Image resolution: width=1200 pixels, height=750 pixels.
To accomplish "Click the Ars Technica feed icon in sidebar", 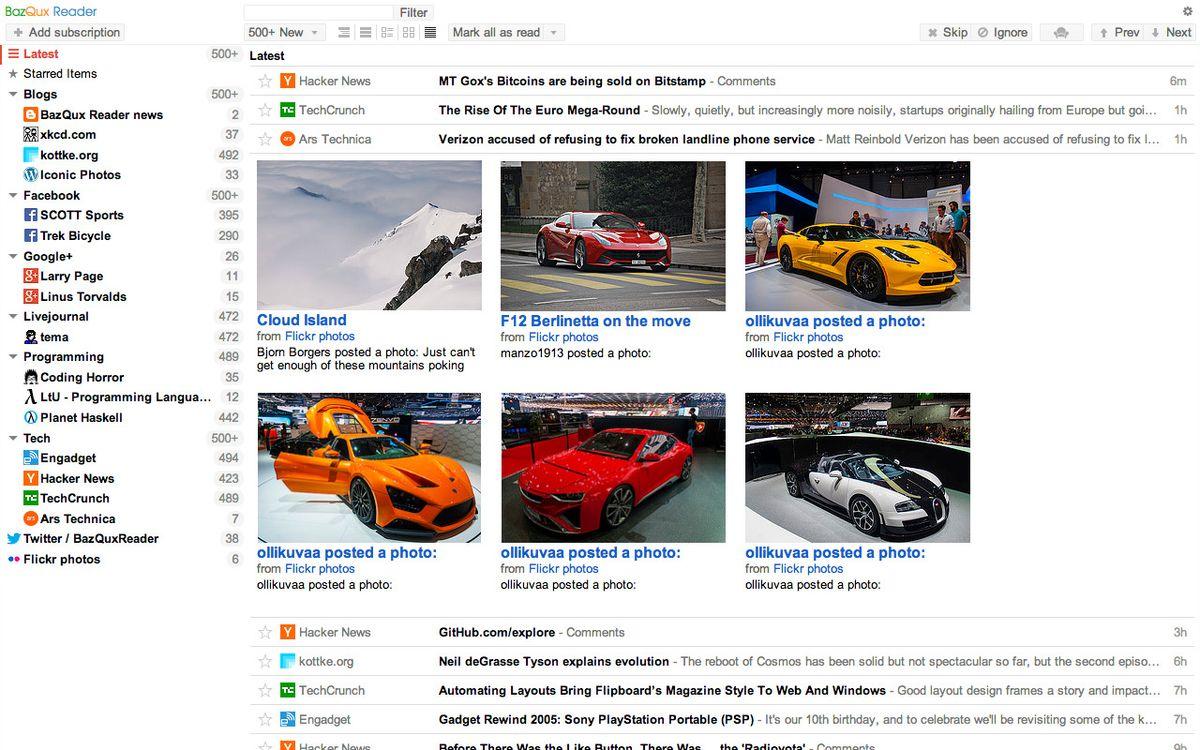I will point(31,518).
